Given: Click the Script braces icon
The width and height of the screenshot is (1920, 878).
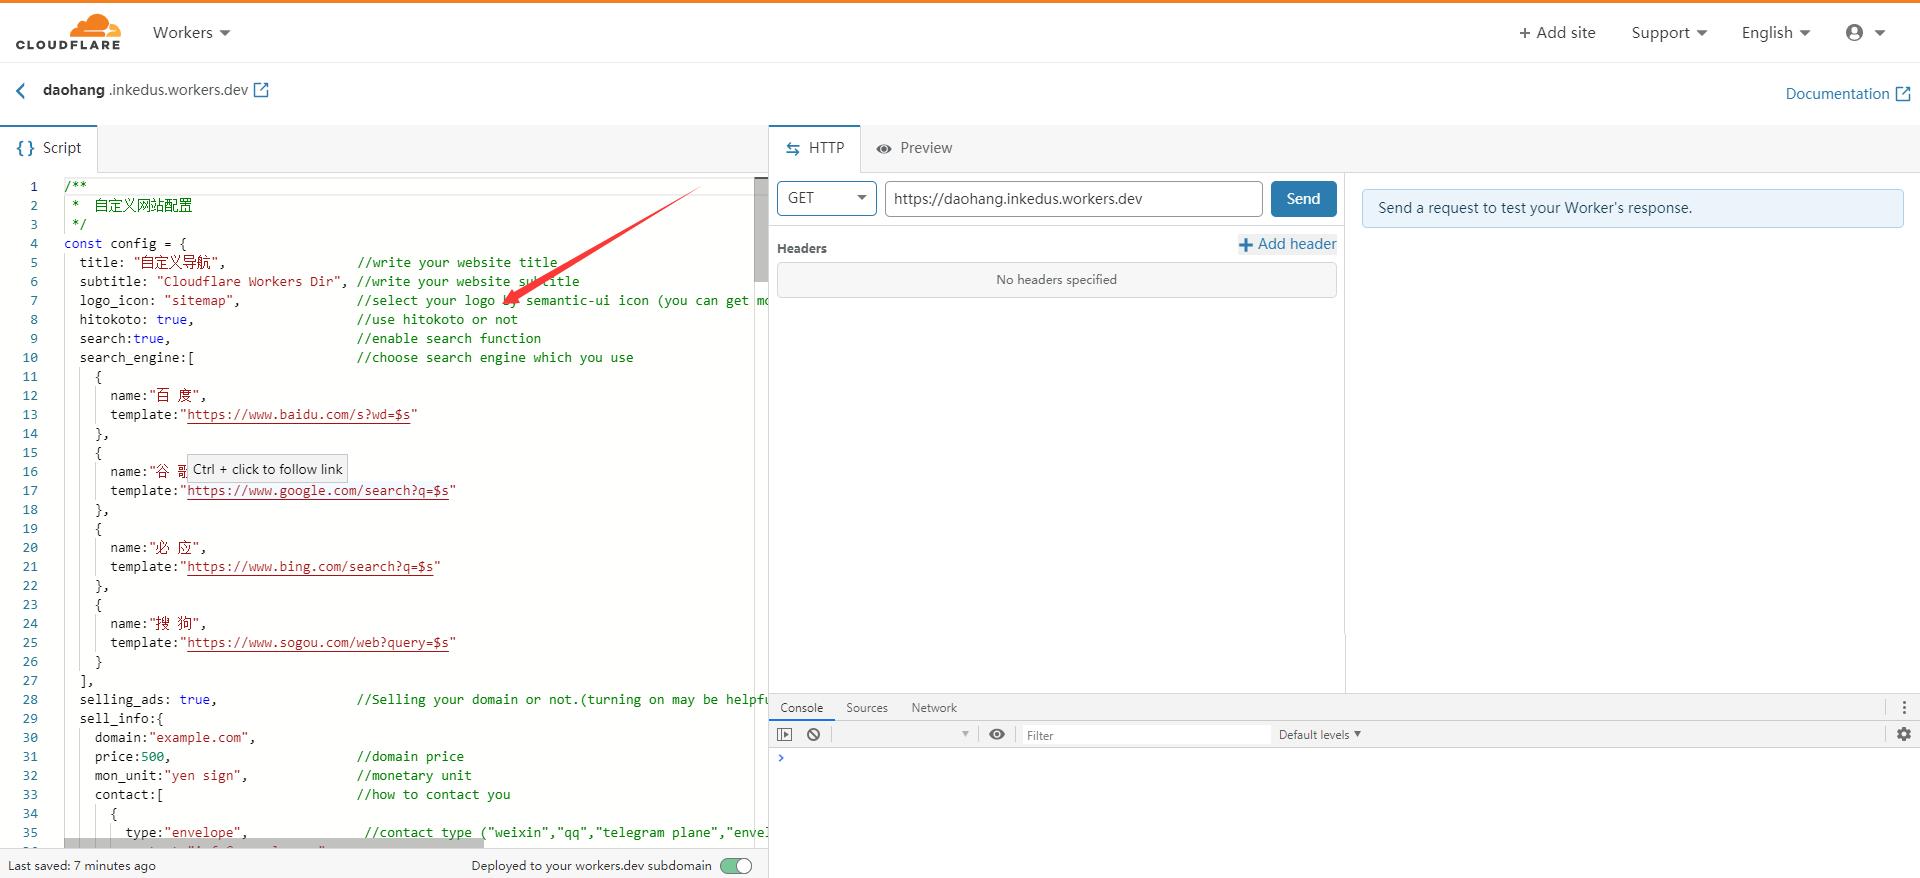Looking at the screenshot, I should 26,148.
